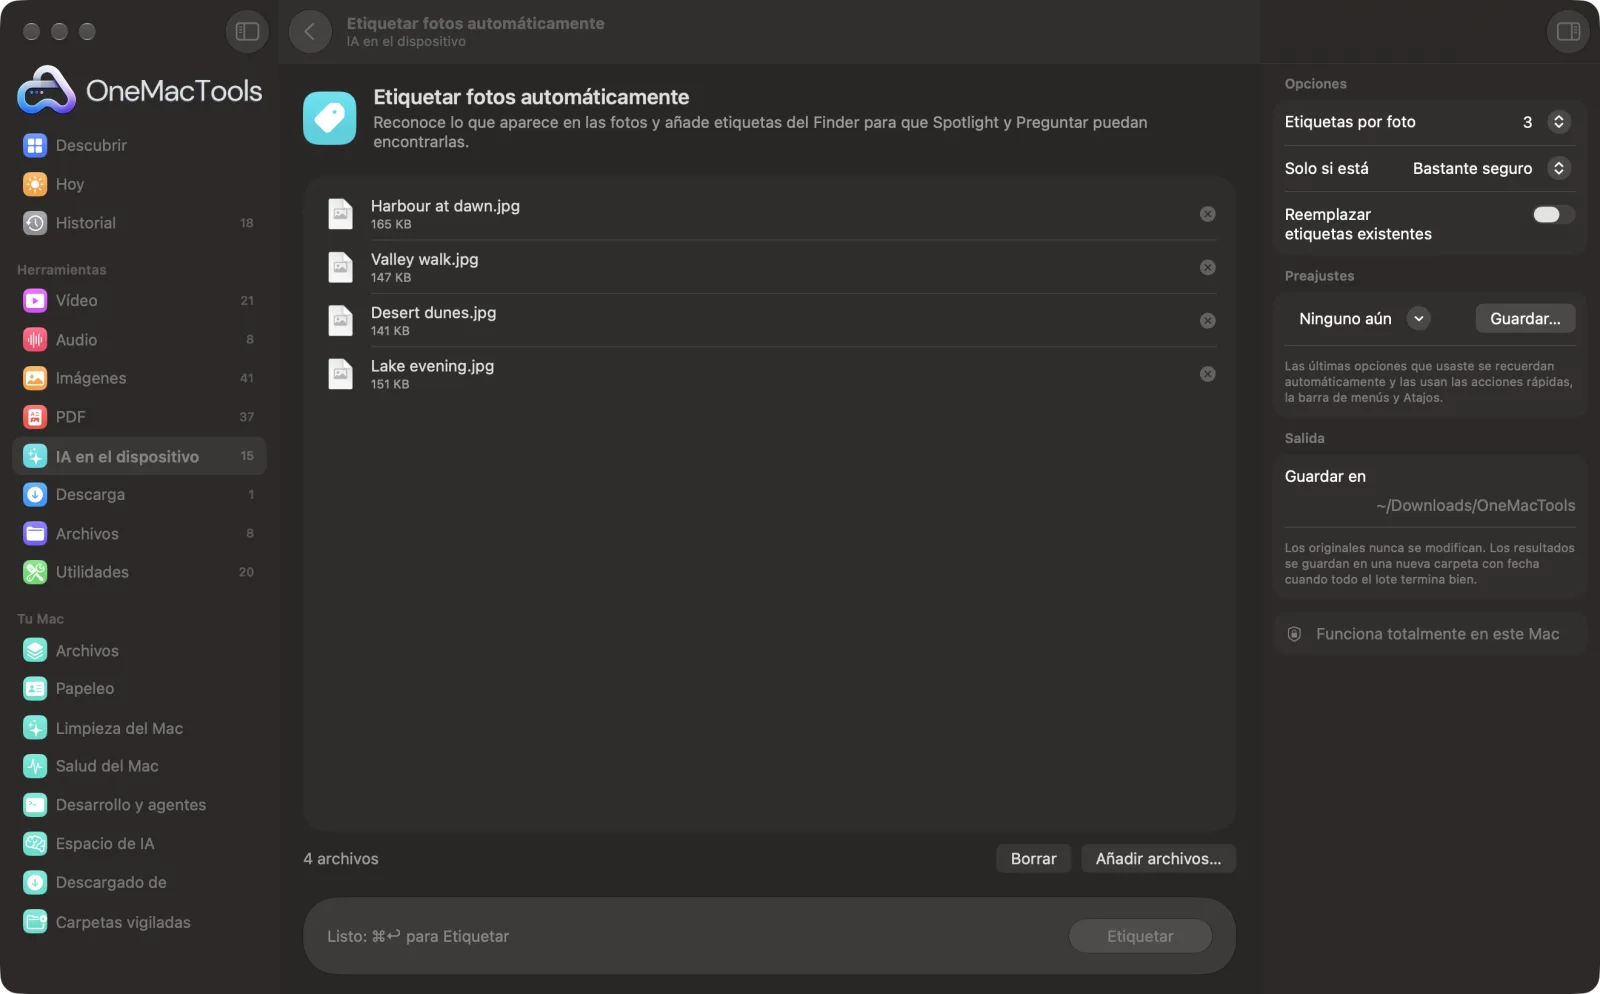Click the Desarrollo y agentes icon
Viewport: 1600px width, 994px height.
pyautogui.click(x=35, y=805)
